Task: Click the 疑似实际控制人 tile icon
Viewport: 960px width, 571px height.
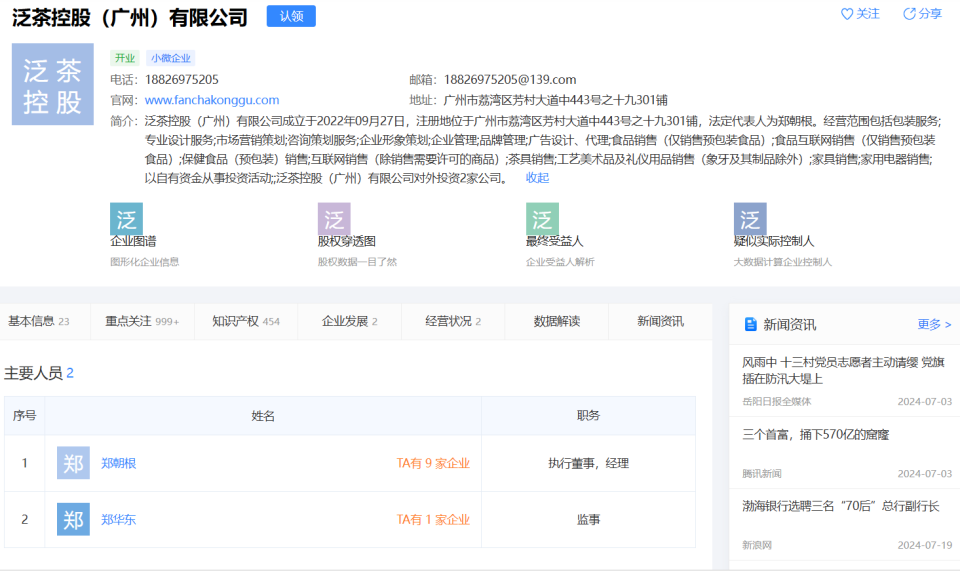Action: 750,218
